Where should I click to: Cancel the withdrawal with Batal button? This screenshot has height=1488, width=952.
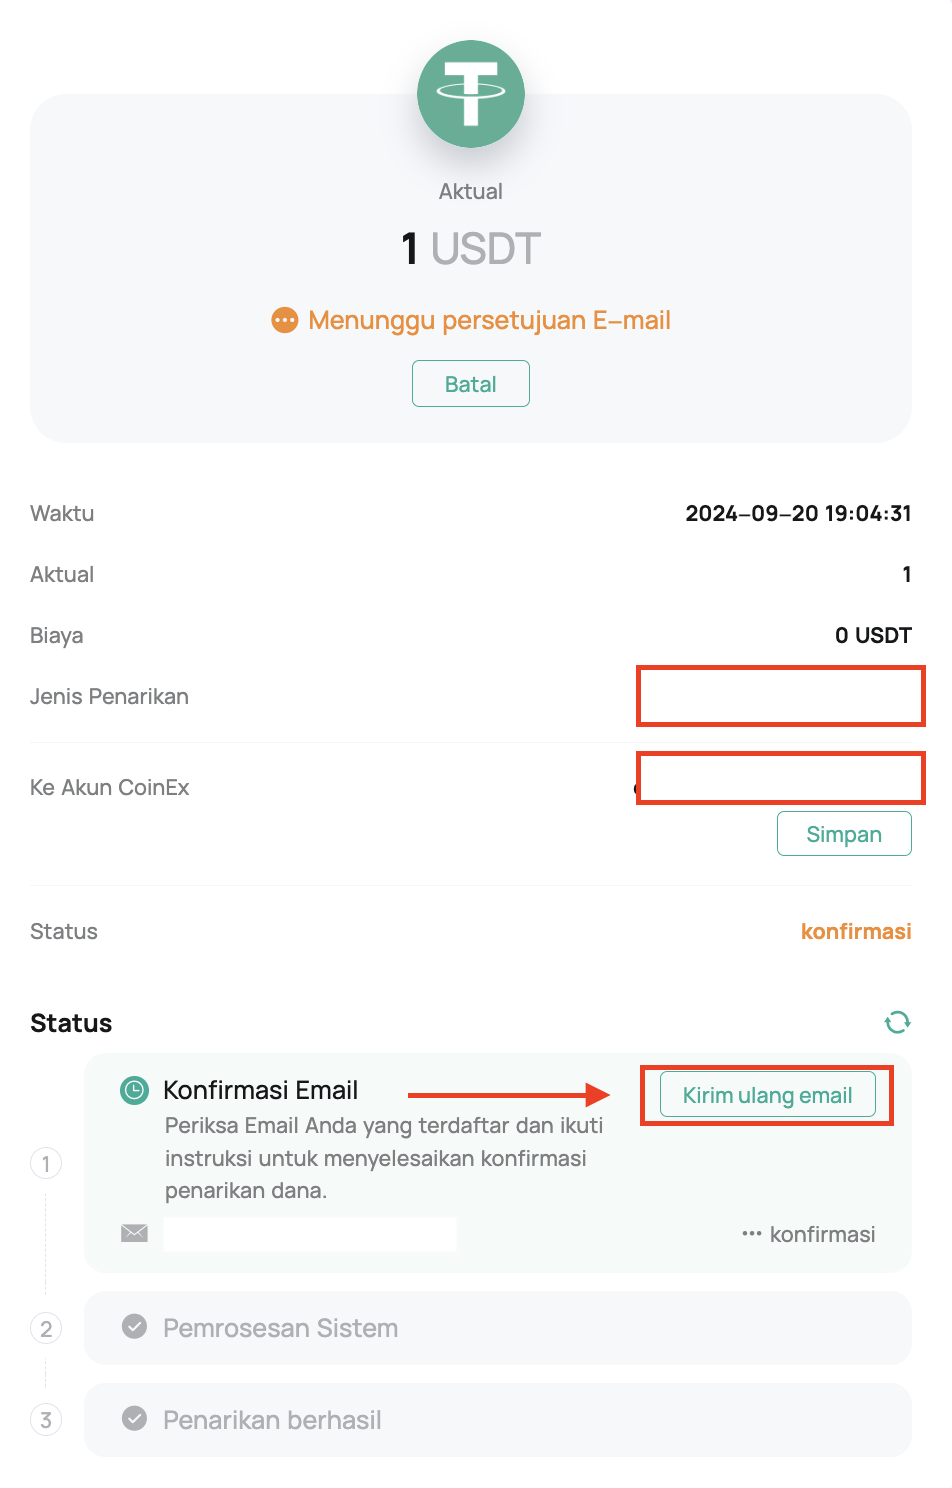pos(471,384)
